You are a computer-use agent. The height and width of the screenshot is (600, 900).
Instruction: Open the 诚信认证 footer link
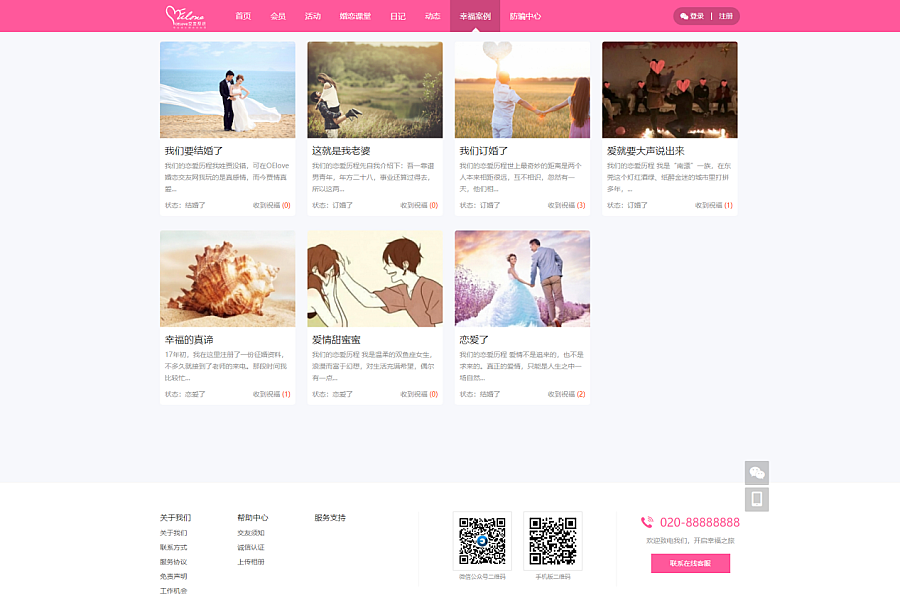(x=251, y=547)
